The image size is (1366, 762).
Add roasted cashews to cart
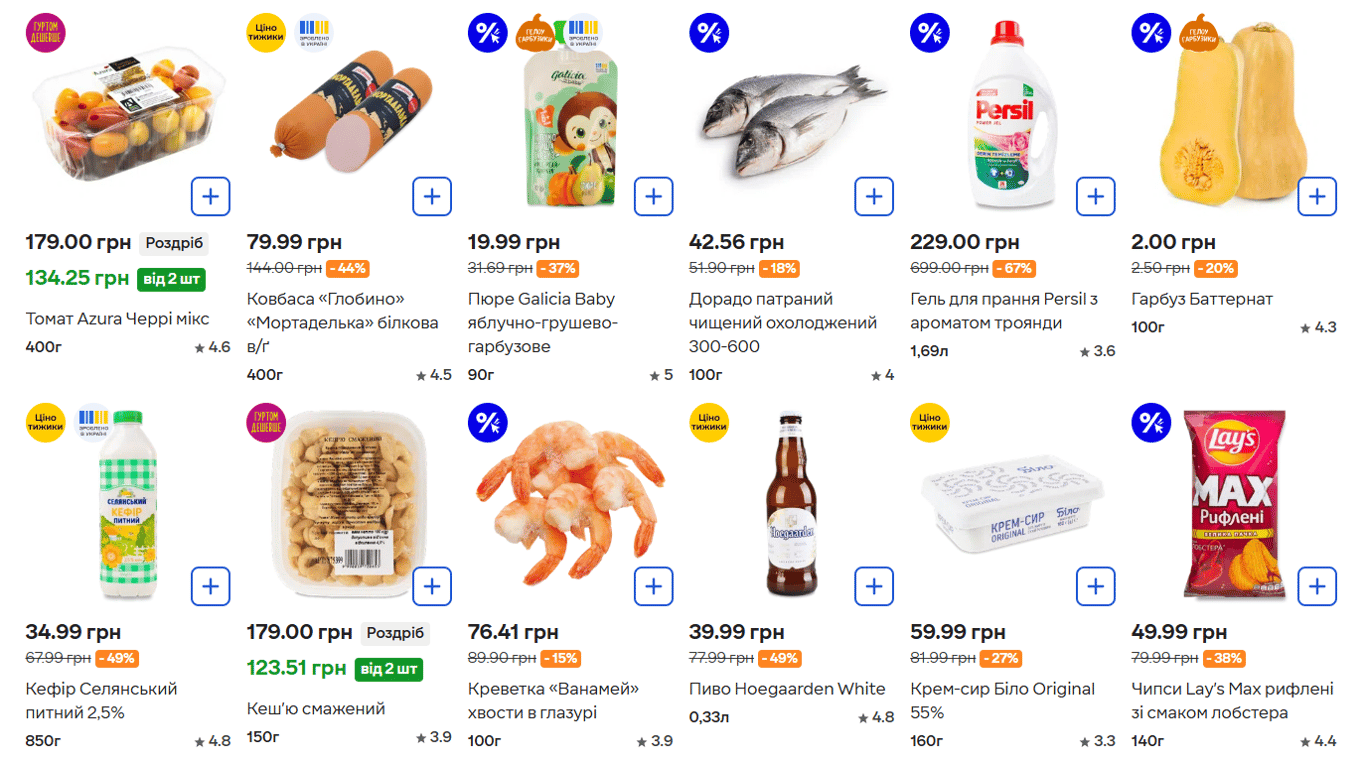(x=432, y=586)
